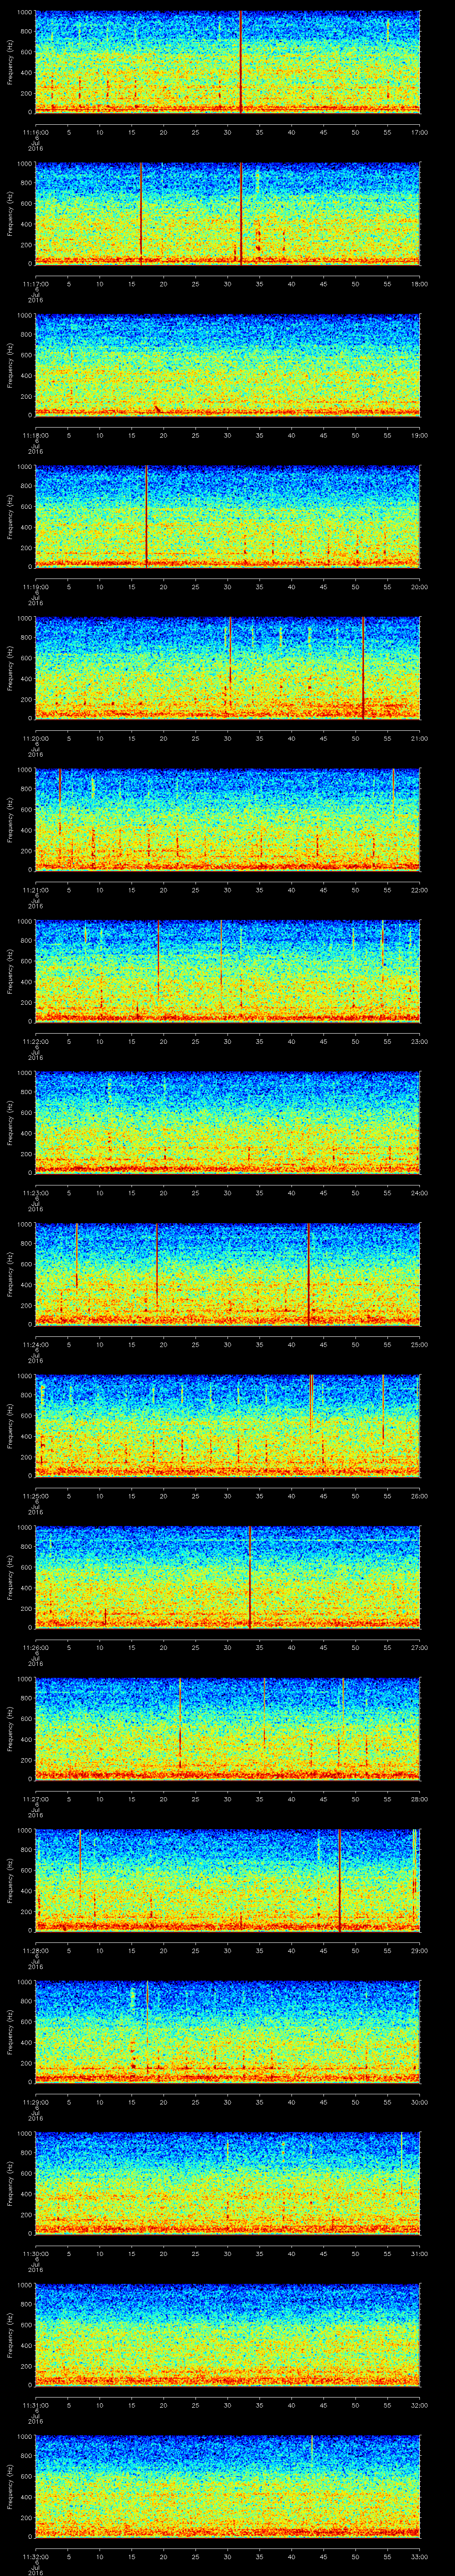Click the 33:00 end time label
The height and width of the screenshot is (2576, 455).
[419, 2556]
